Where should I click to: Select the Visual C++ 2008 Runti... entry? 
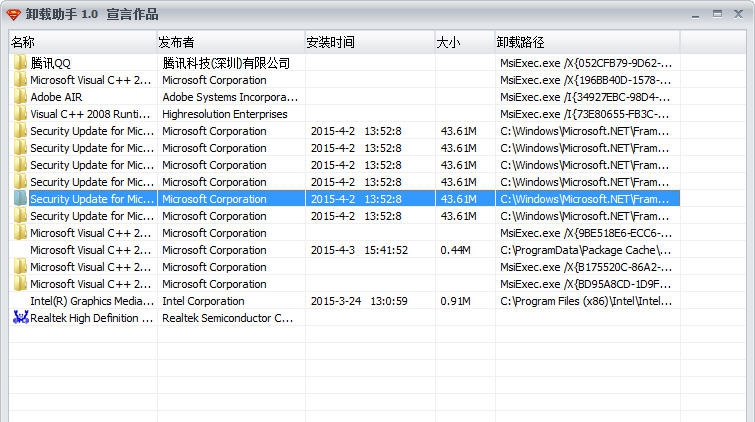(90, 114)
